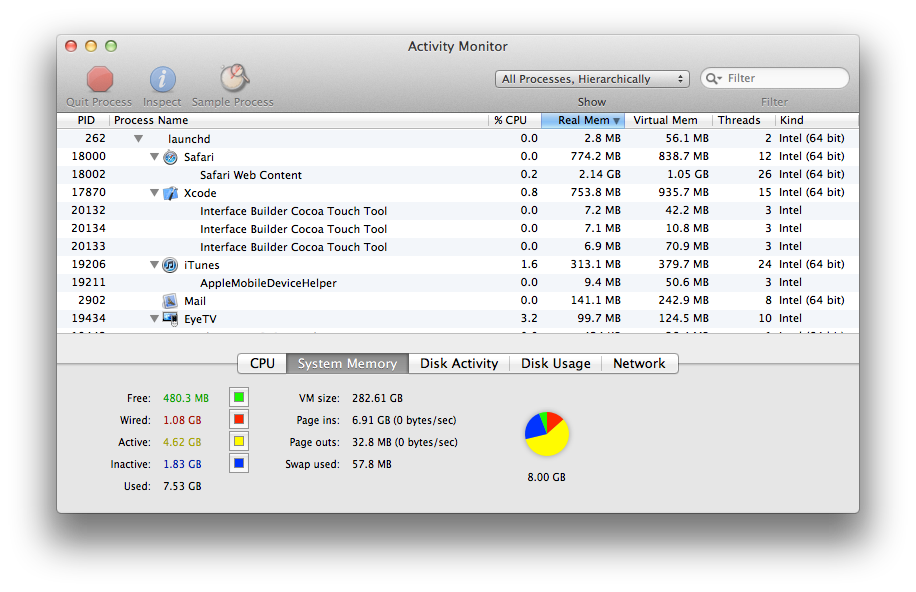This screenshot has height=592, width=916.
Task: Sort by the % CPU column header
Action: pyautogui.click(x=515, y=120)
